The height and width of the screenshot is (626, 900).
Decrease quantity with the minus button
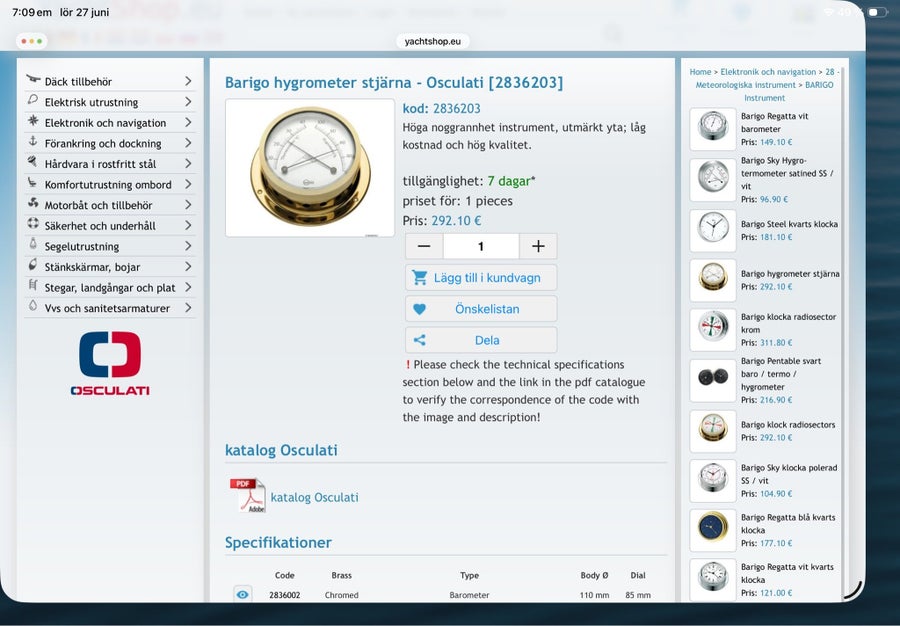click(x=424, y=246)
